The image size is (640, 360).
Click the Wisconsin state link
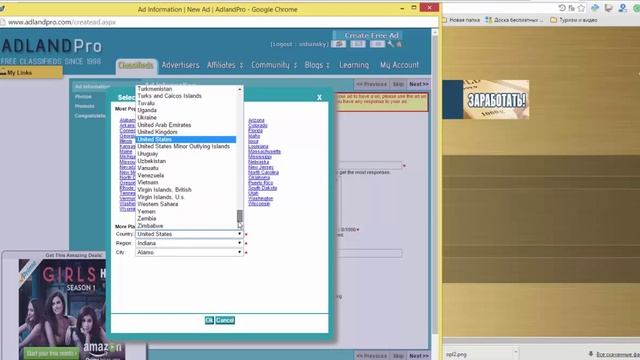click(259, 203)
